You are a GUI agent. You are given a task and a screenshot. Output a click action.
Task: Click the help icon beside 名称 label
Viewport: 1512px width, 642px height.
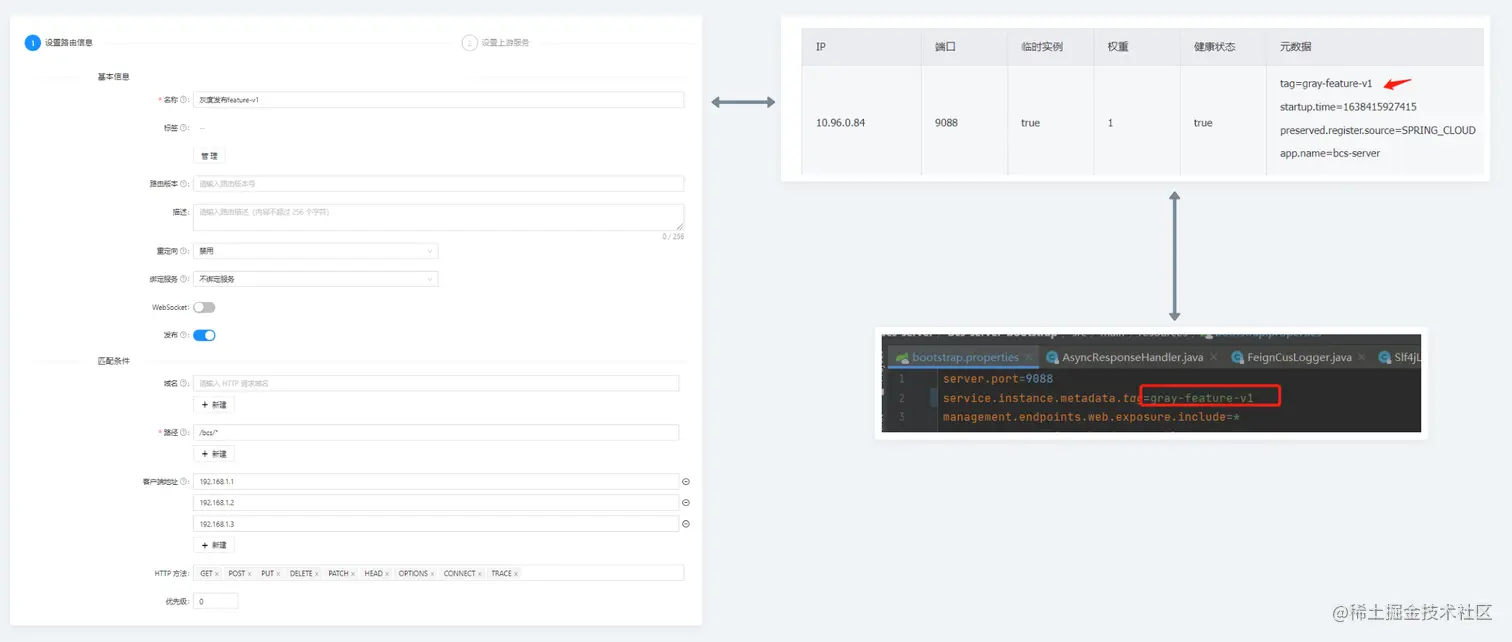pyautogui.click(x=183, y=100)
